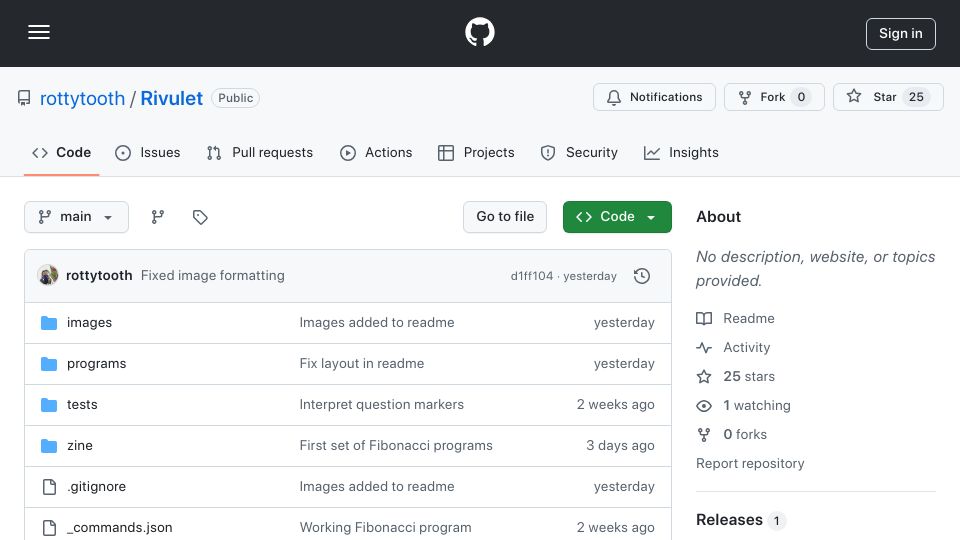Click the Sign in button
This screenshot has height=540, width=960.
click(x=901, y=34)
